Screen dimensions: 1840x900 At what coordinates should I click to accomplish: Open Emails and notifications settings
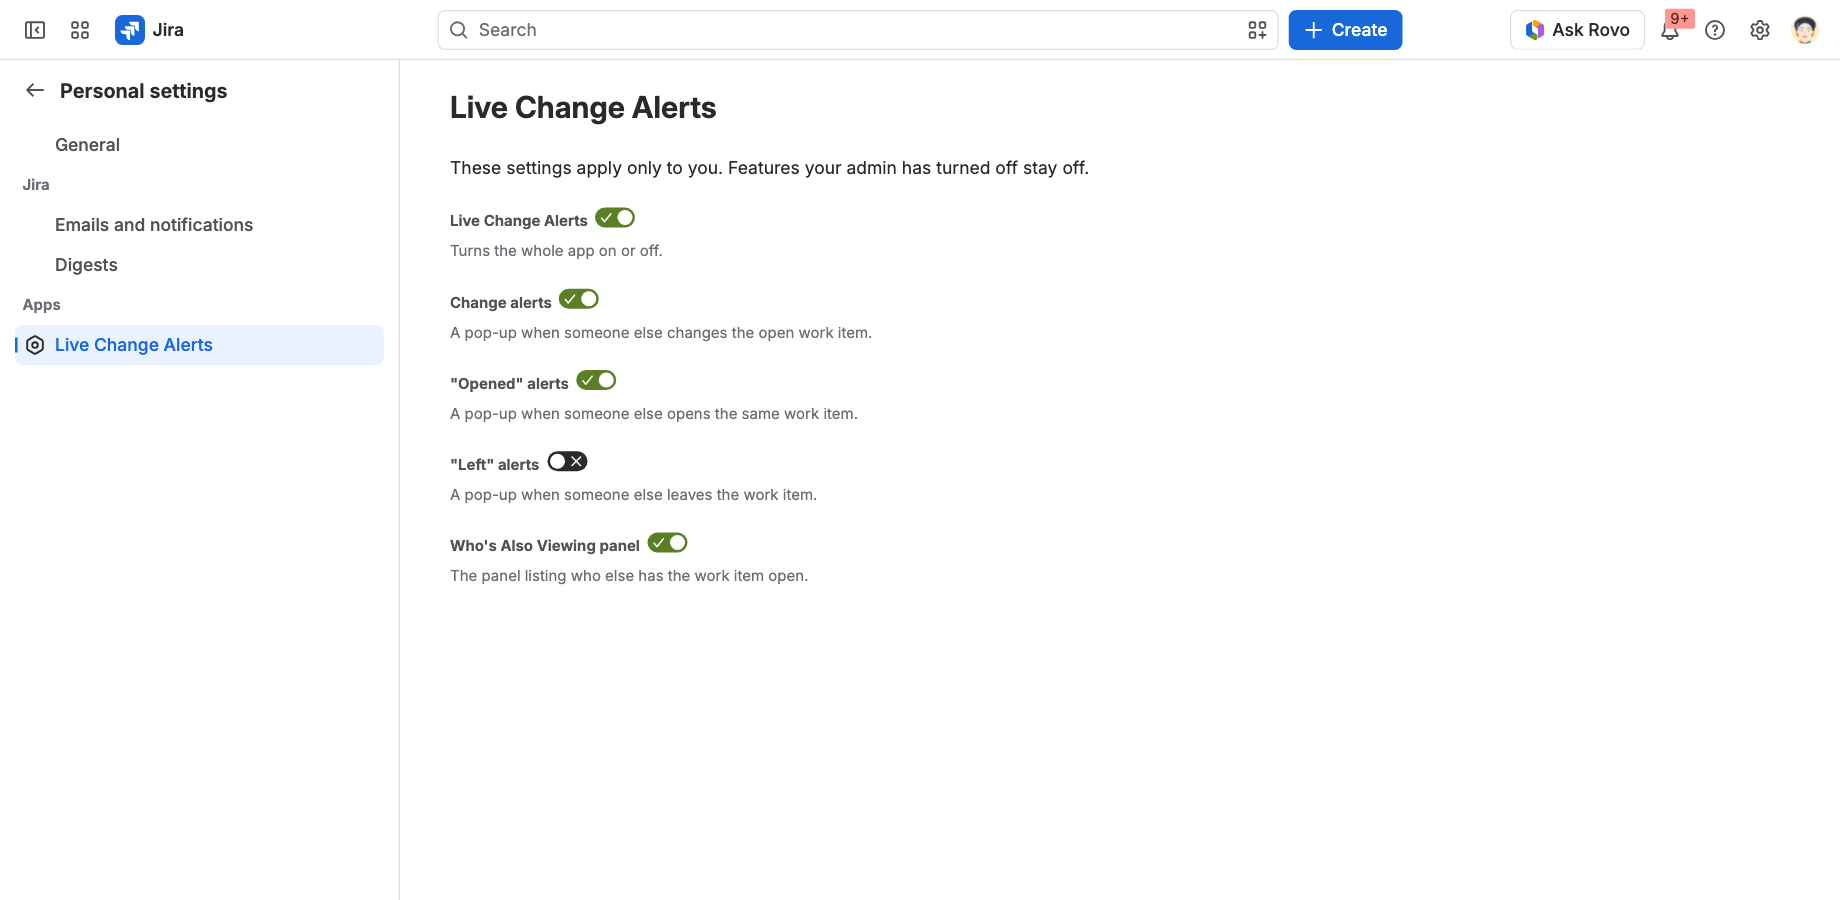pos(199,225)
